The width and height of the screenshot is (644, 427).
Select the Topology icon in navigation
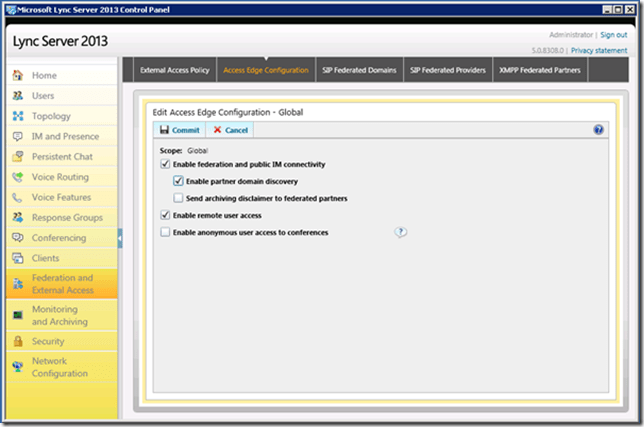click(x=18, y=116)
